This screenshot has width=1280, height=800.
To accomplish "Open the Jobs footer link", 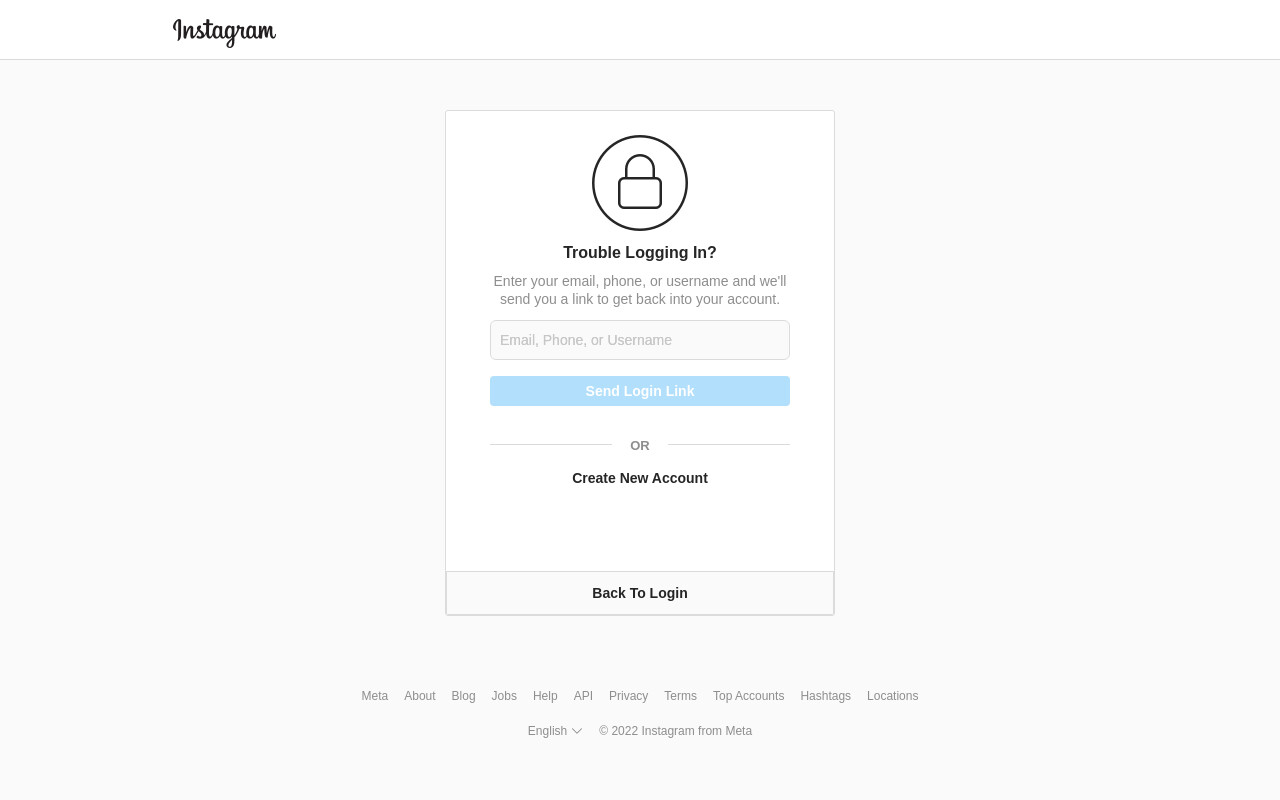I will pos(504,696).
